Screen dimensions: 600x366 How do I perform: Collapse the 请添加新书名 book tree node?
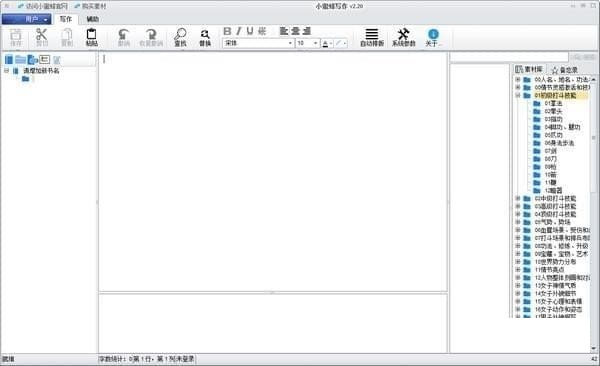coord(7,70)
